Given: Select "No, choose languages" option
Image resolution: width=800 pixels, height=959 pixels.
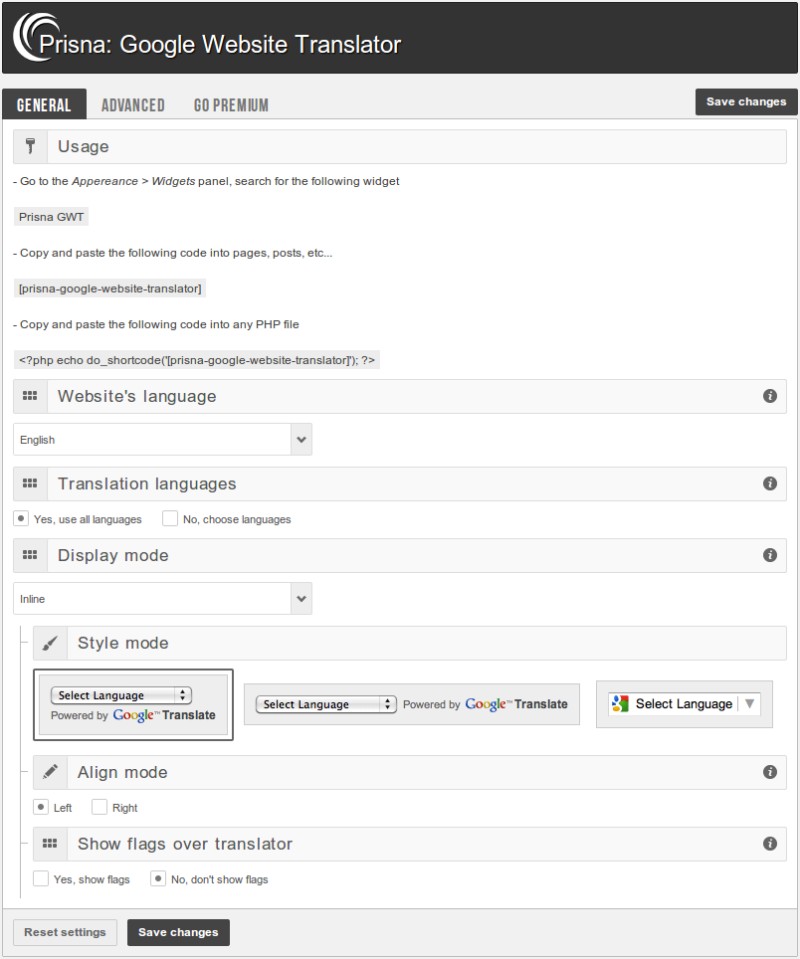Looking at the screenshot, I should pyautogui.click(x=170, y=519).
